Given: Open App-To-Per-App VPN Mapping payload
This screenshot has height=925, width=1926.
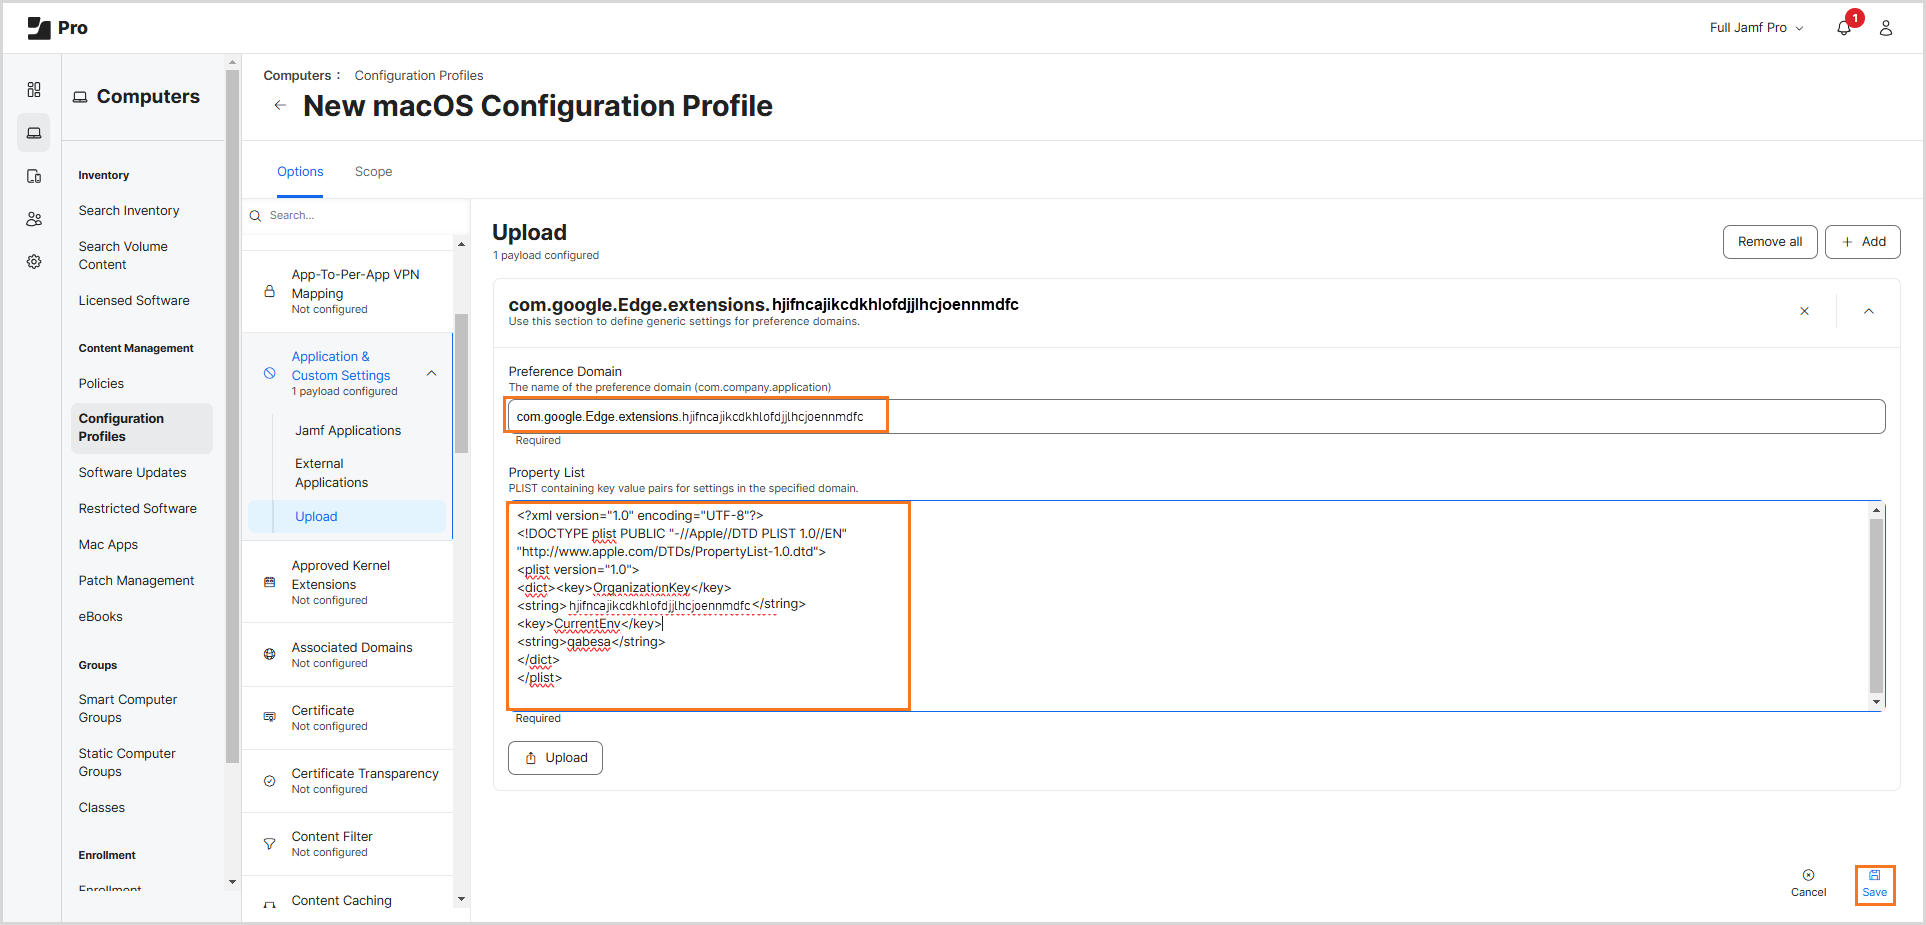Looking at the screenshot, I should point(347,291).
